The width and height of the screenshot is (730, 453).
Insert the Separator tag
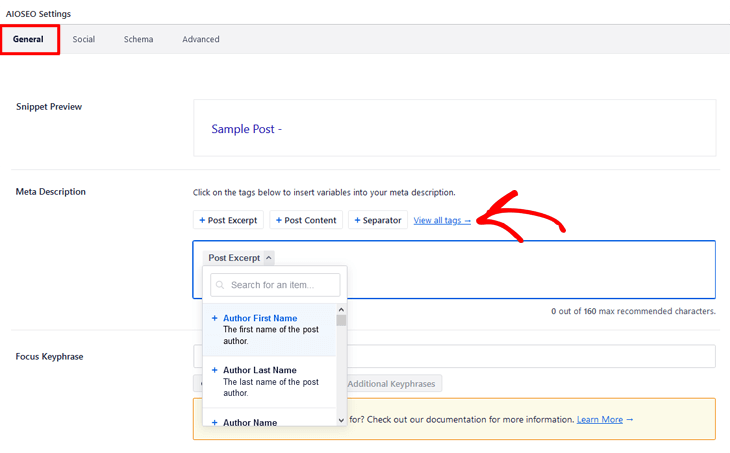(x=378, y=220)
